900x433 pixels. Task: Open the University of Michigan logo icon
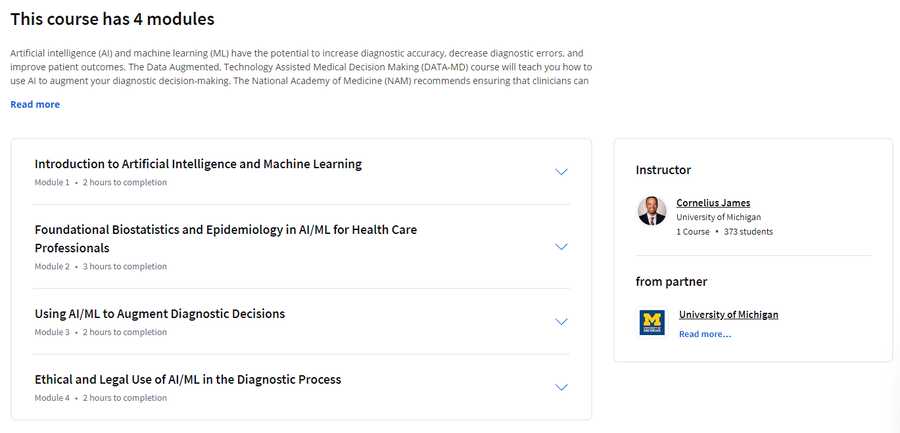point(652,323)
